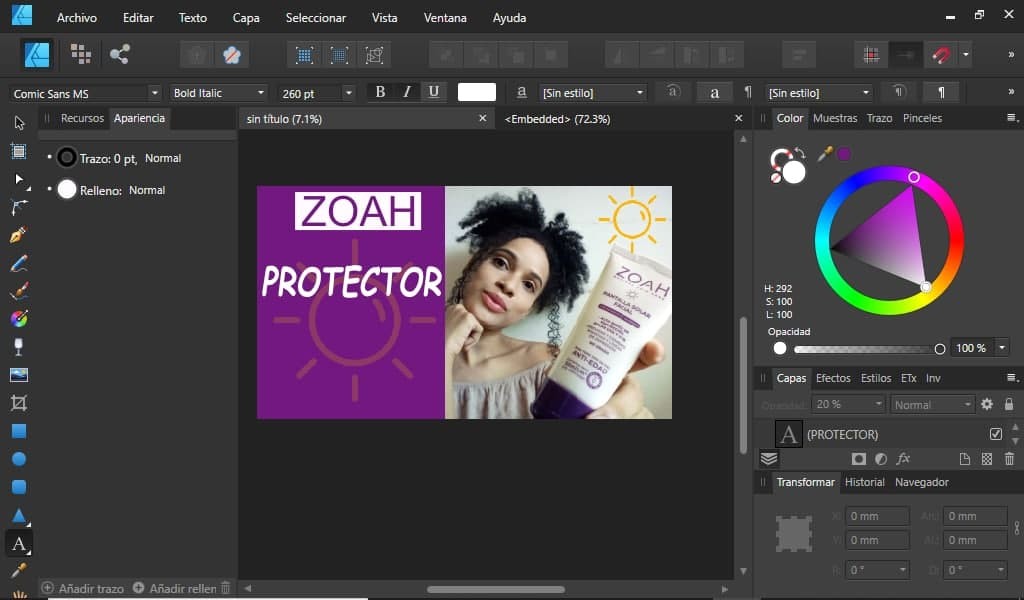Screen dimensions: 1024x600
Task: Toggle Underline text formatting
Action: click(434, 92)
